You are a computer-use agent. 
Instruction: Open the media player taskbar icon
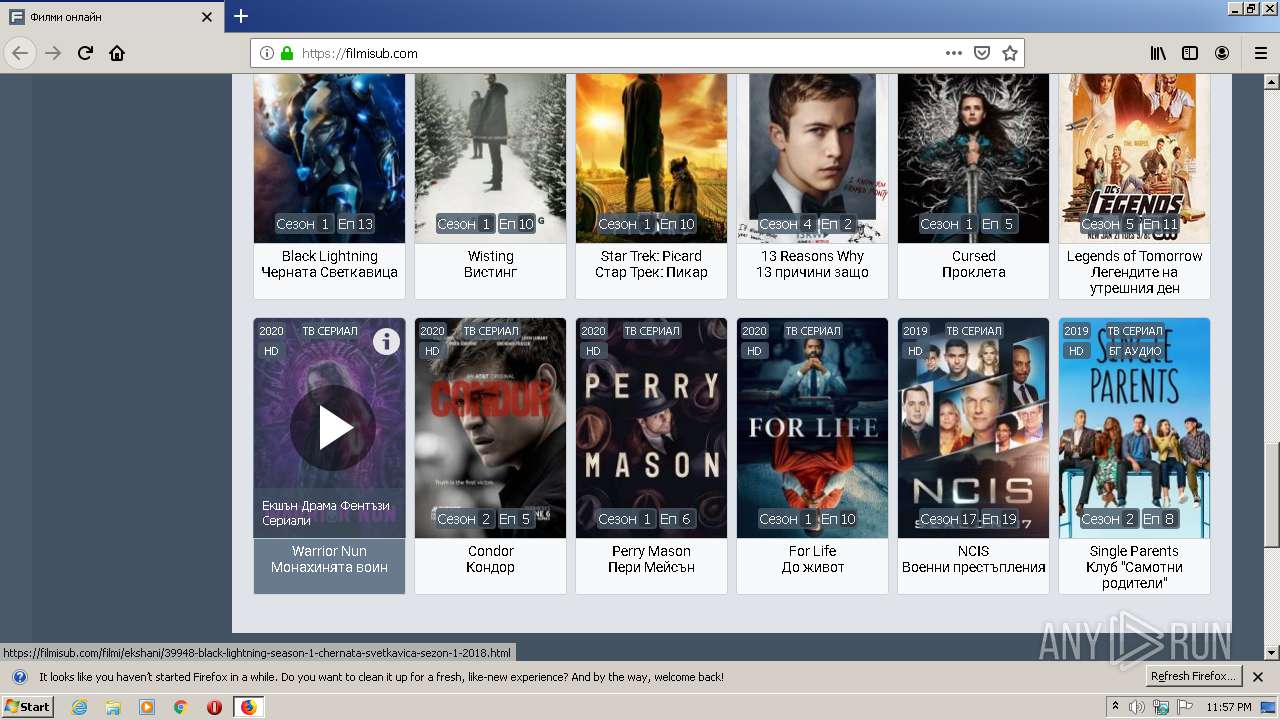pos(147,707)
